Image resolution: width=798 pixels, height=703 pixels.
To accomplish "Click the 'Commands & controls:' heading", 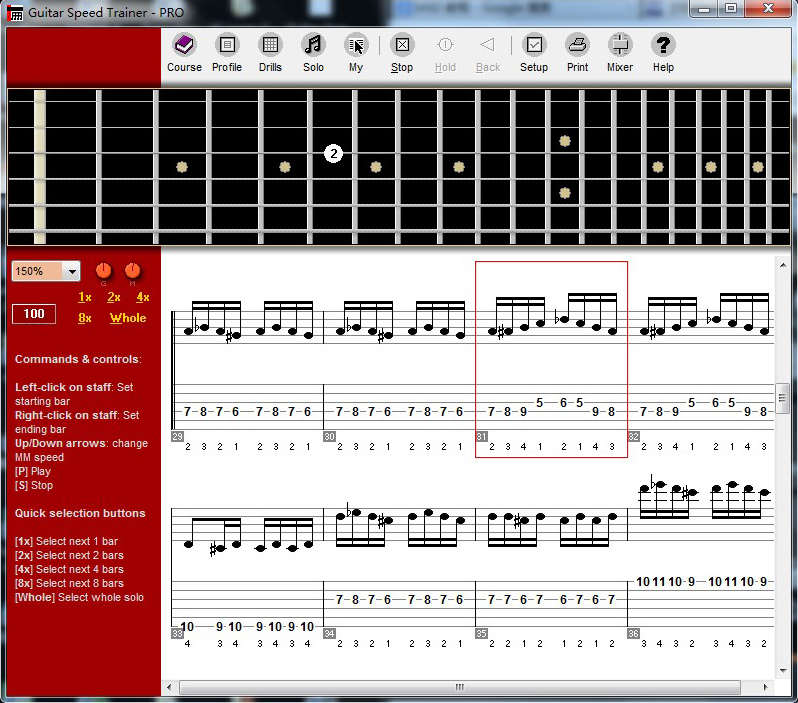I will (x=78, y=359).
